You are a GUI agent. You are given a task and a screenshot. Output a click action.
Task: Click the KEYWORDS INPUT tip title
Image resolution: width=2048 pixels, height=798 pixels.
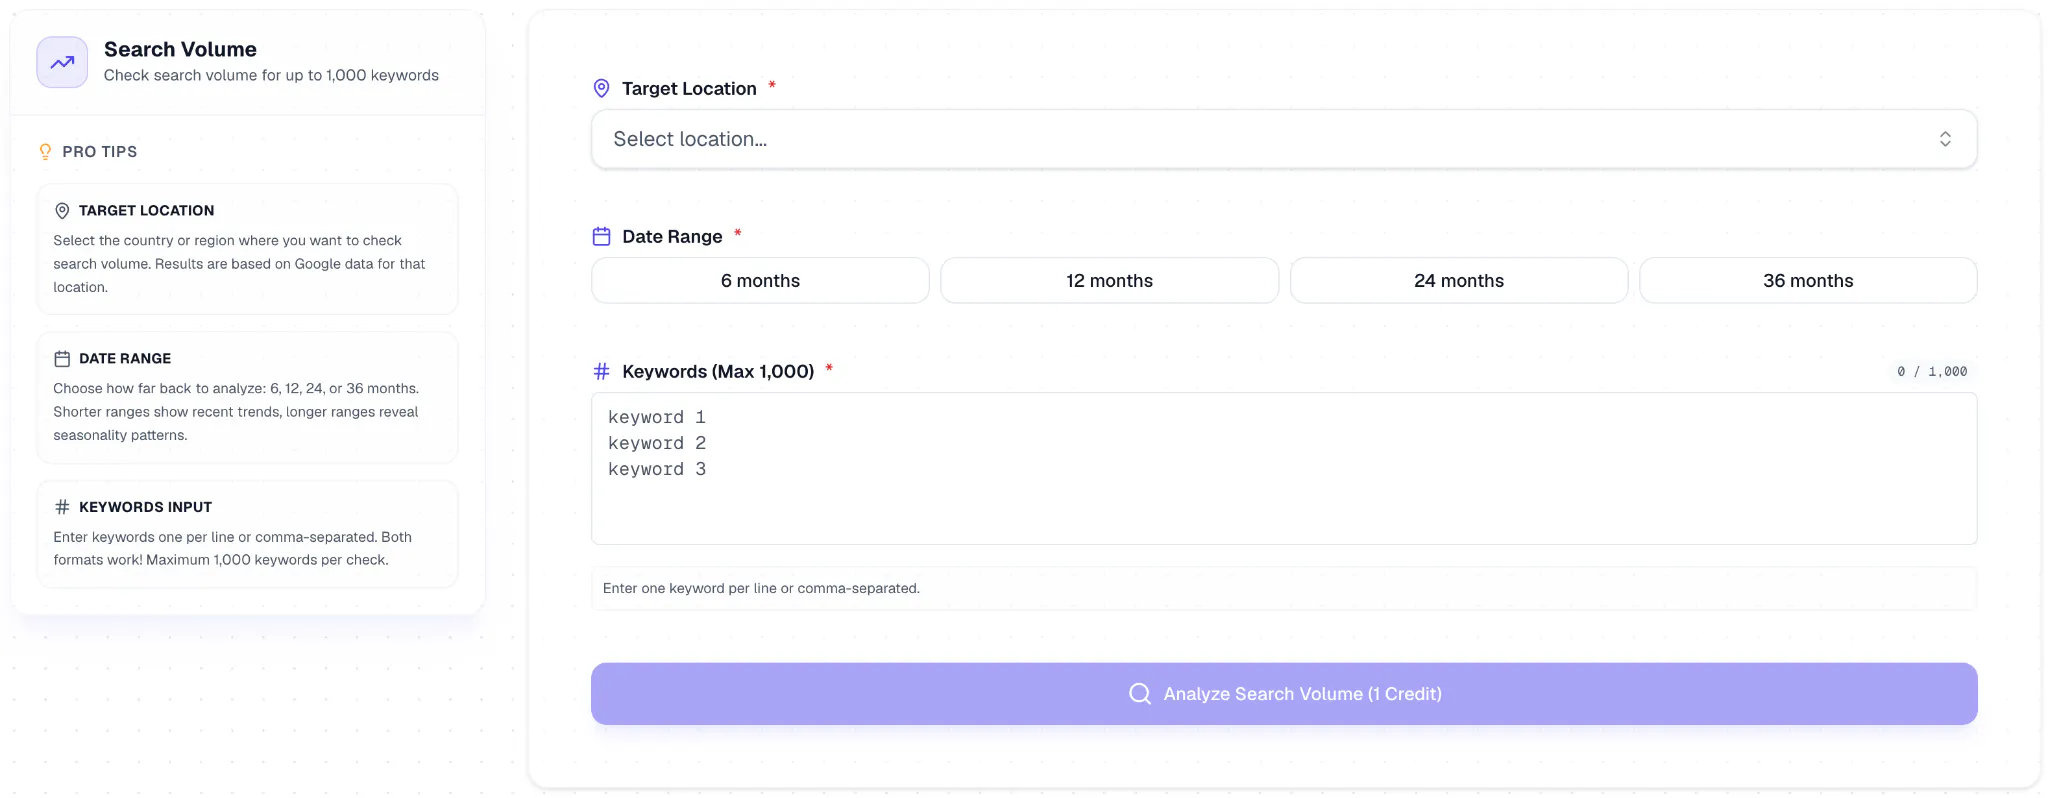point(145,507)
